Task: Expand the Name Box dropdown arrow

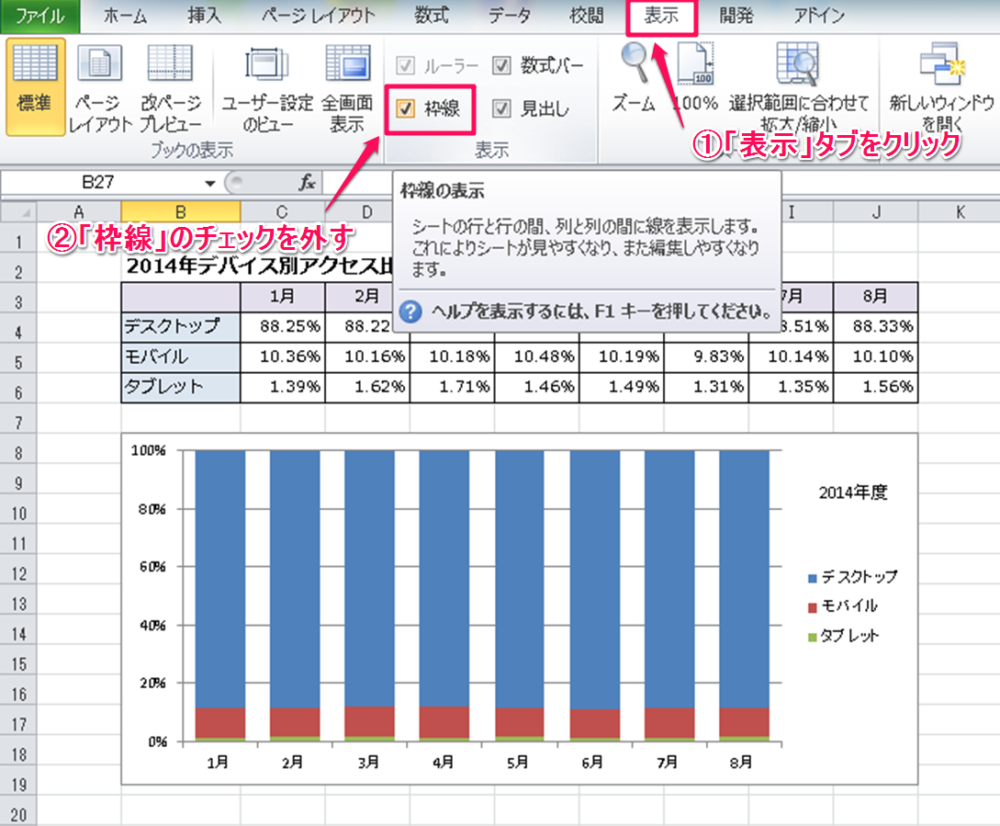Action: click(x=210, y=183)
